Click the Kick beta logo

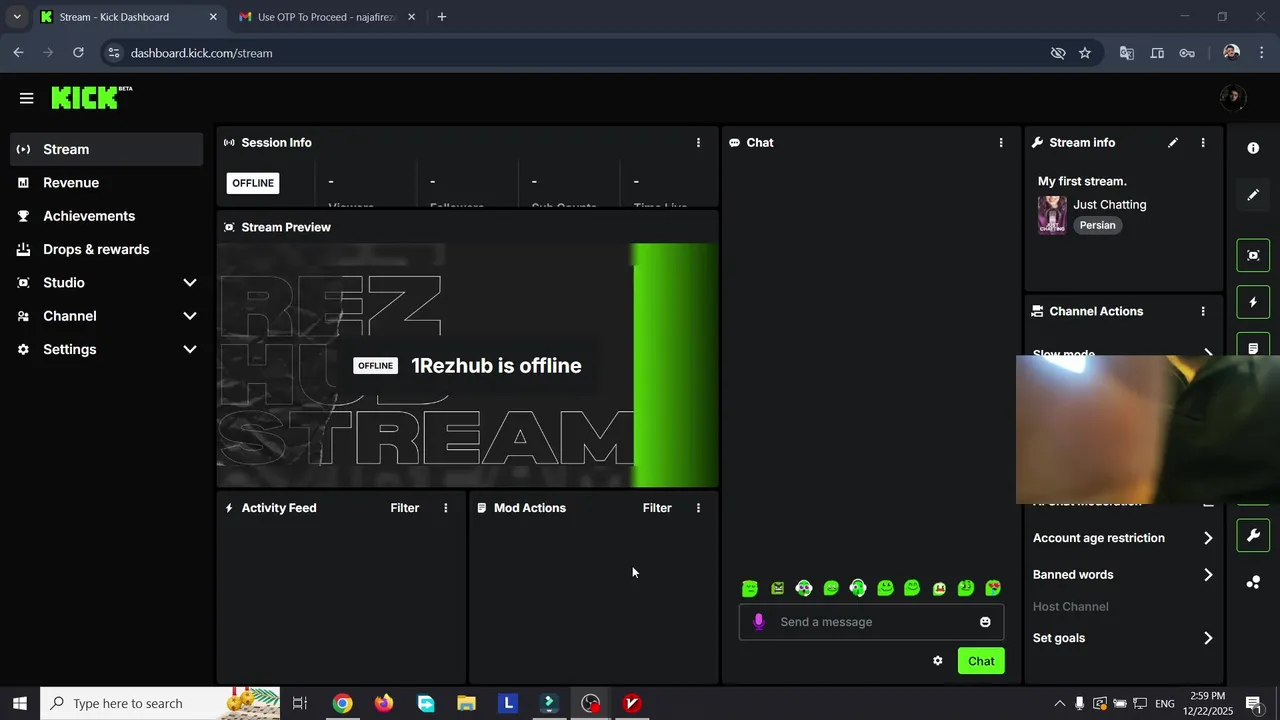click(92, 97)
